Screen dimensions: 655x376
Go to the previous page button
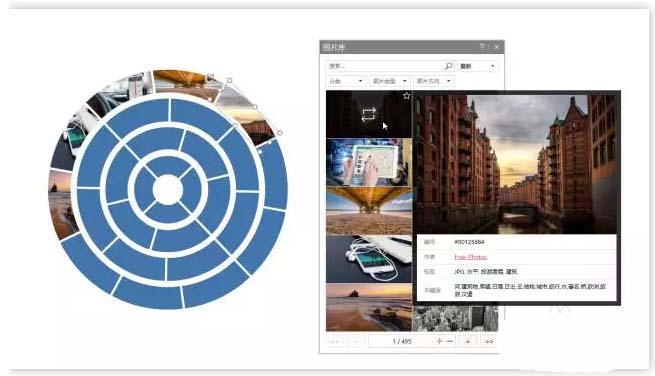pos(356,341)
